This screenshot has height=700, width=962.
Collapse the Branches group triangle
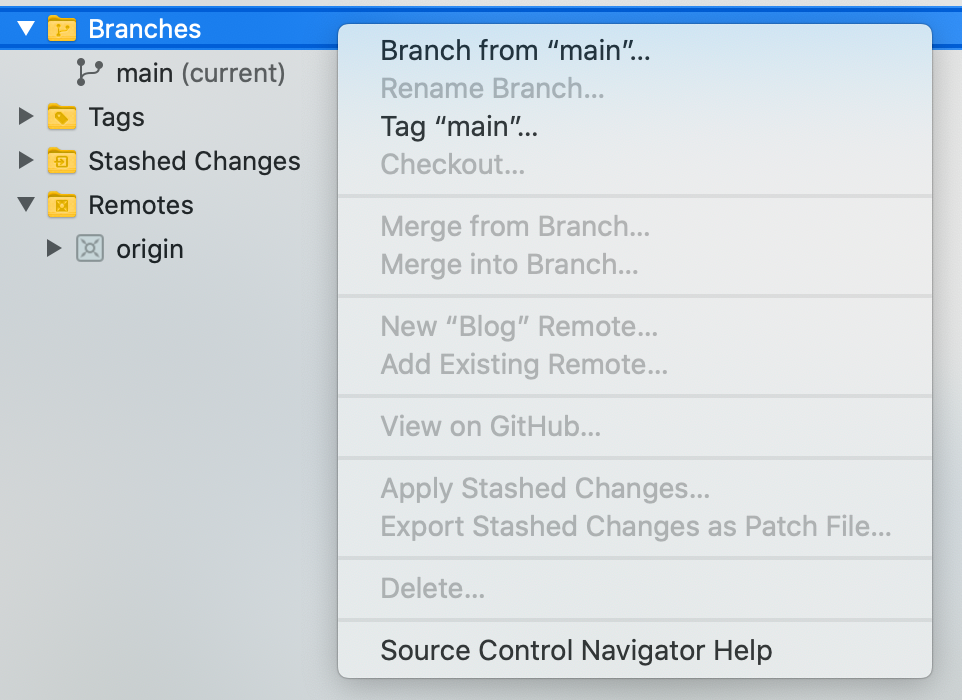(x=26, y=28)
